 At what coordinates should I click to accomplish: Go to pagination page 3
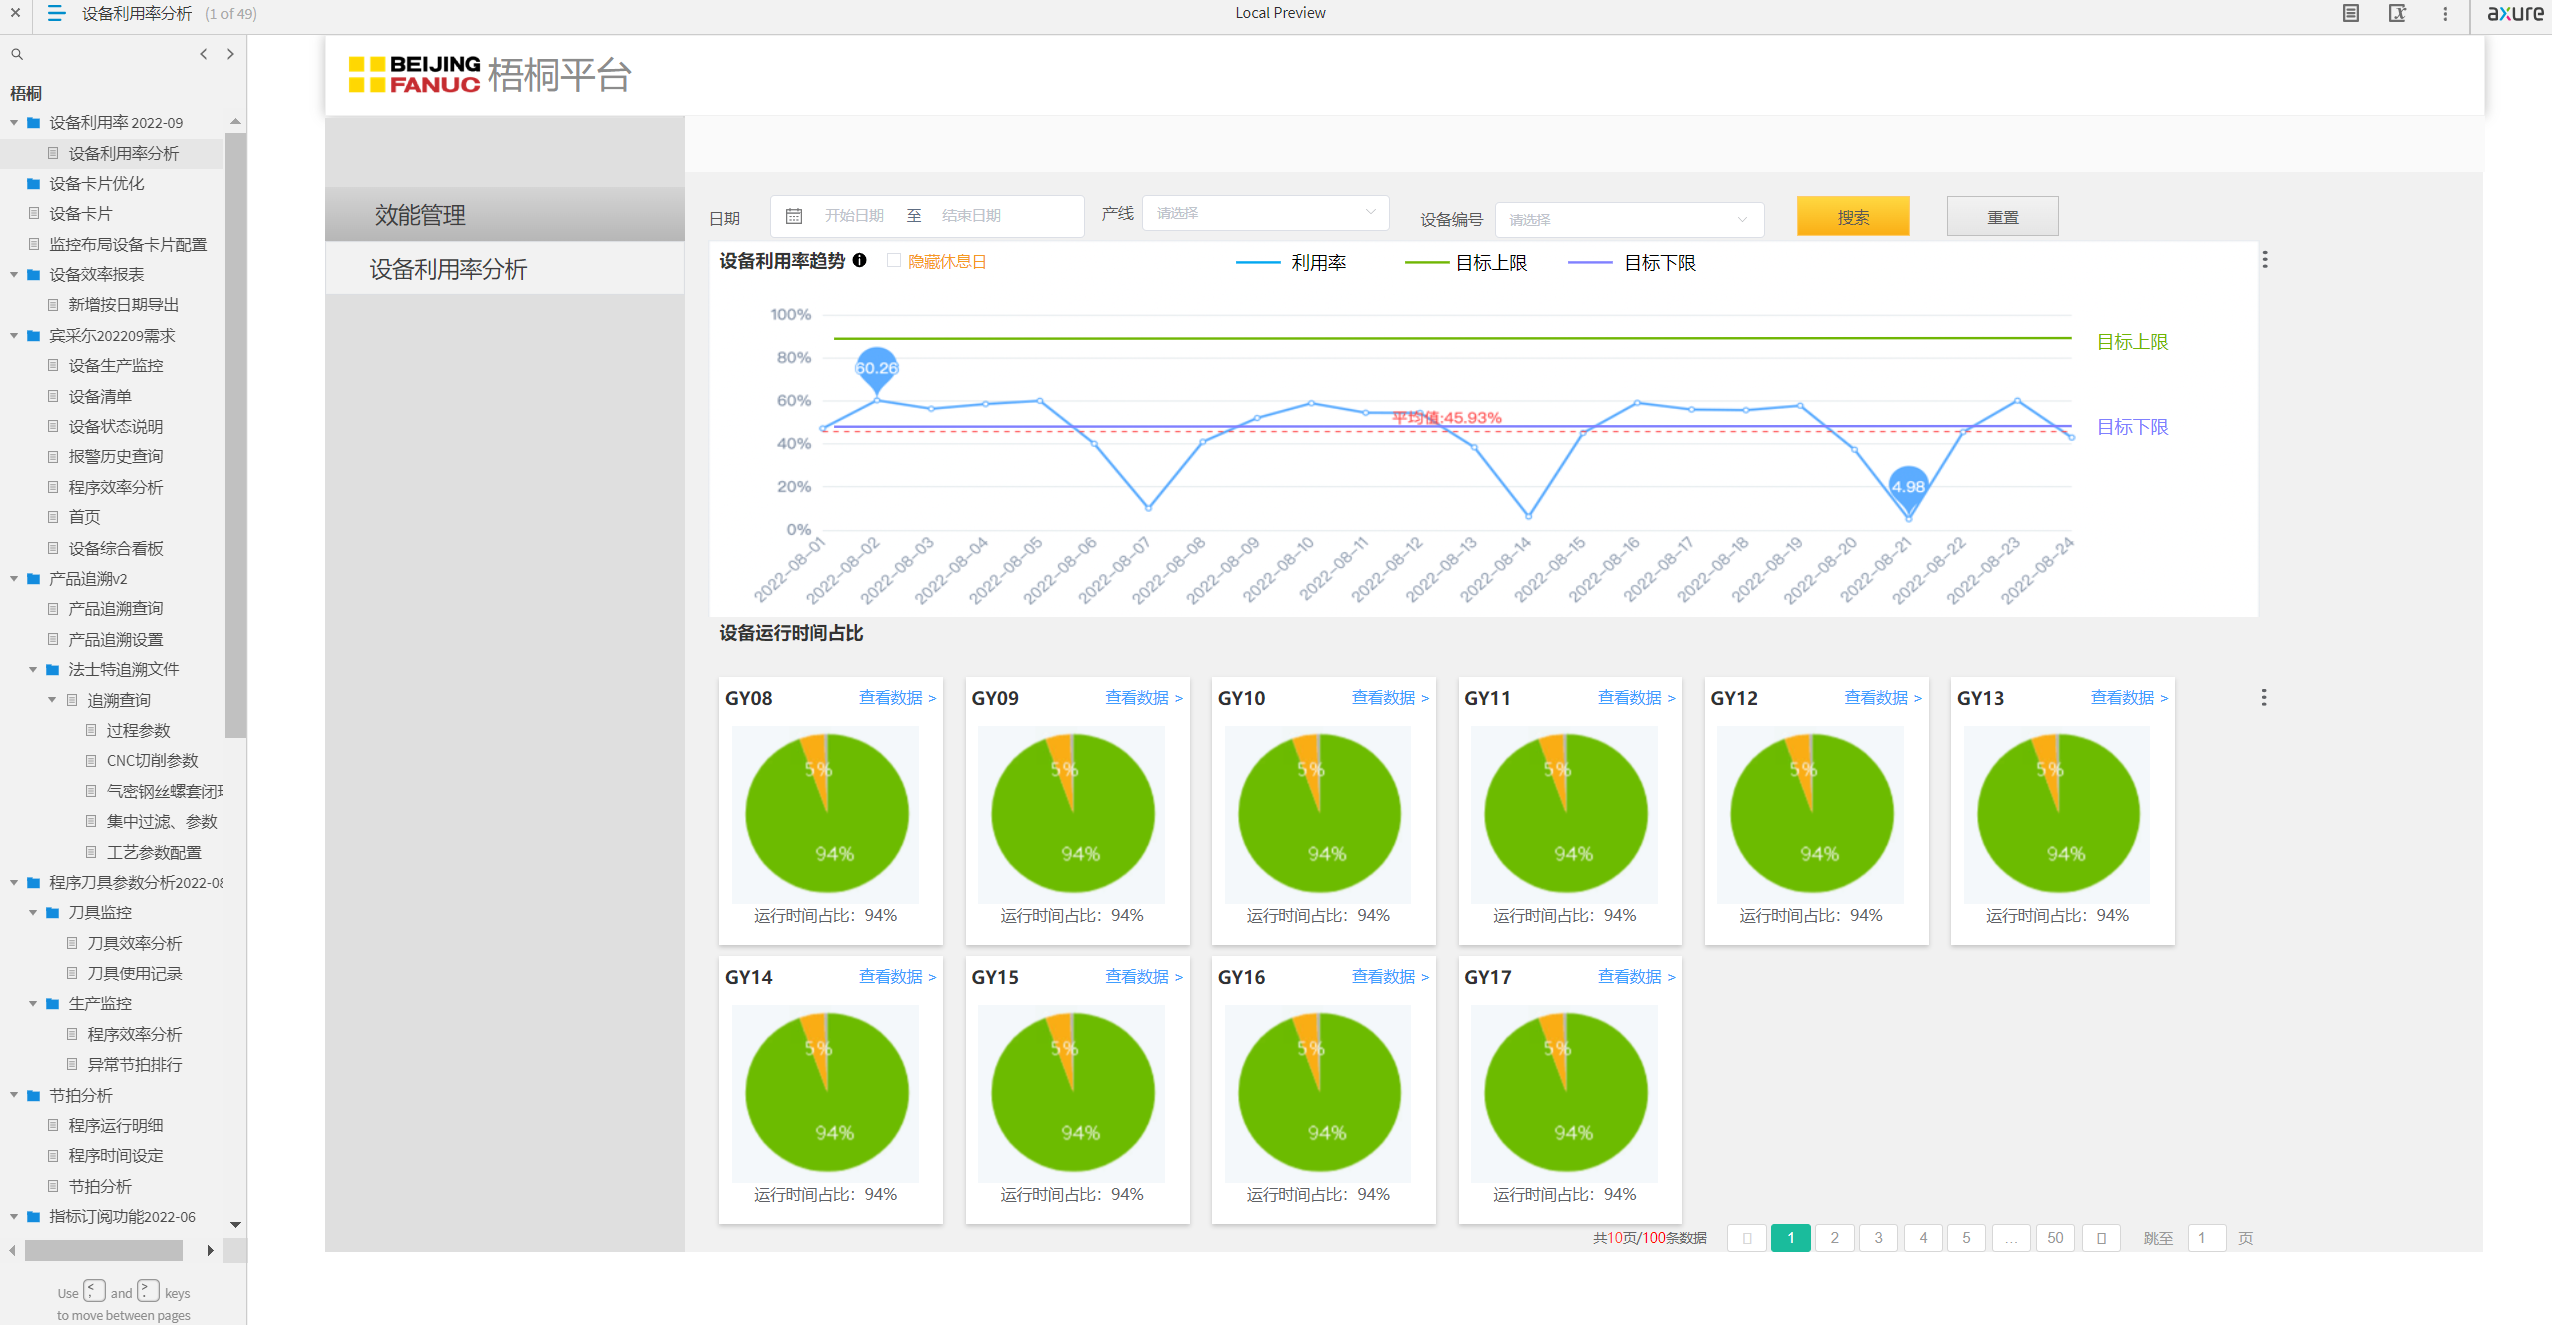click(x=1878, y=1238)
